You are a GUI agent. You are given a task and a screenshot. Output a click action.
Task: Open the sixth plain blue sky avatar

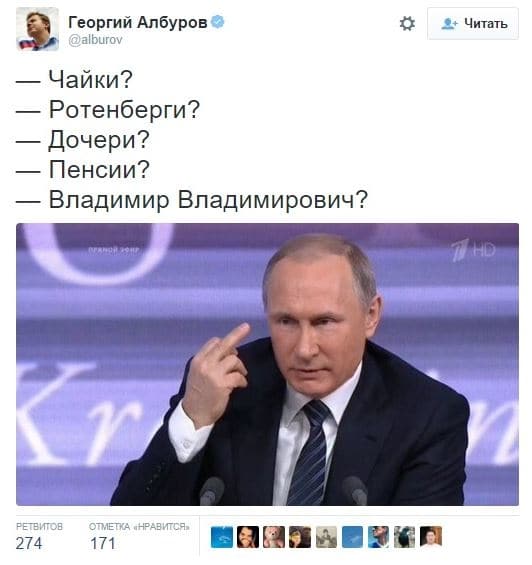tap(352, 537)
